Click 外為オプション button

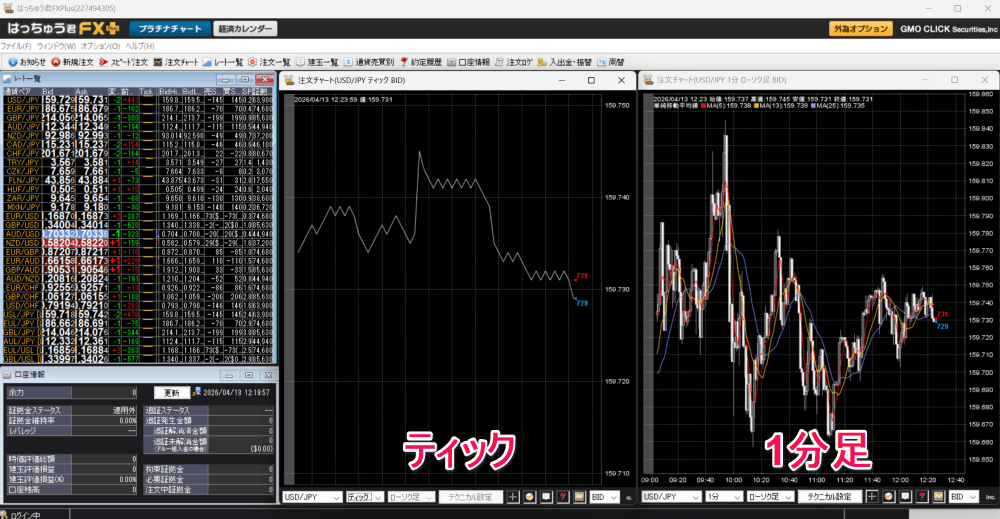(860, 29)
